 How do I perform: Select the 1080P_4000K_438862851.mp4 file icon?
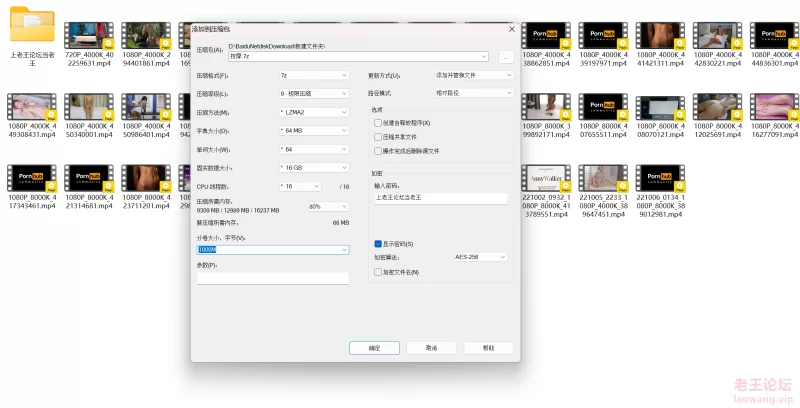tap(546, 35)
